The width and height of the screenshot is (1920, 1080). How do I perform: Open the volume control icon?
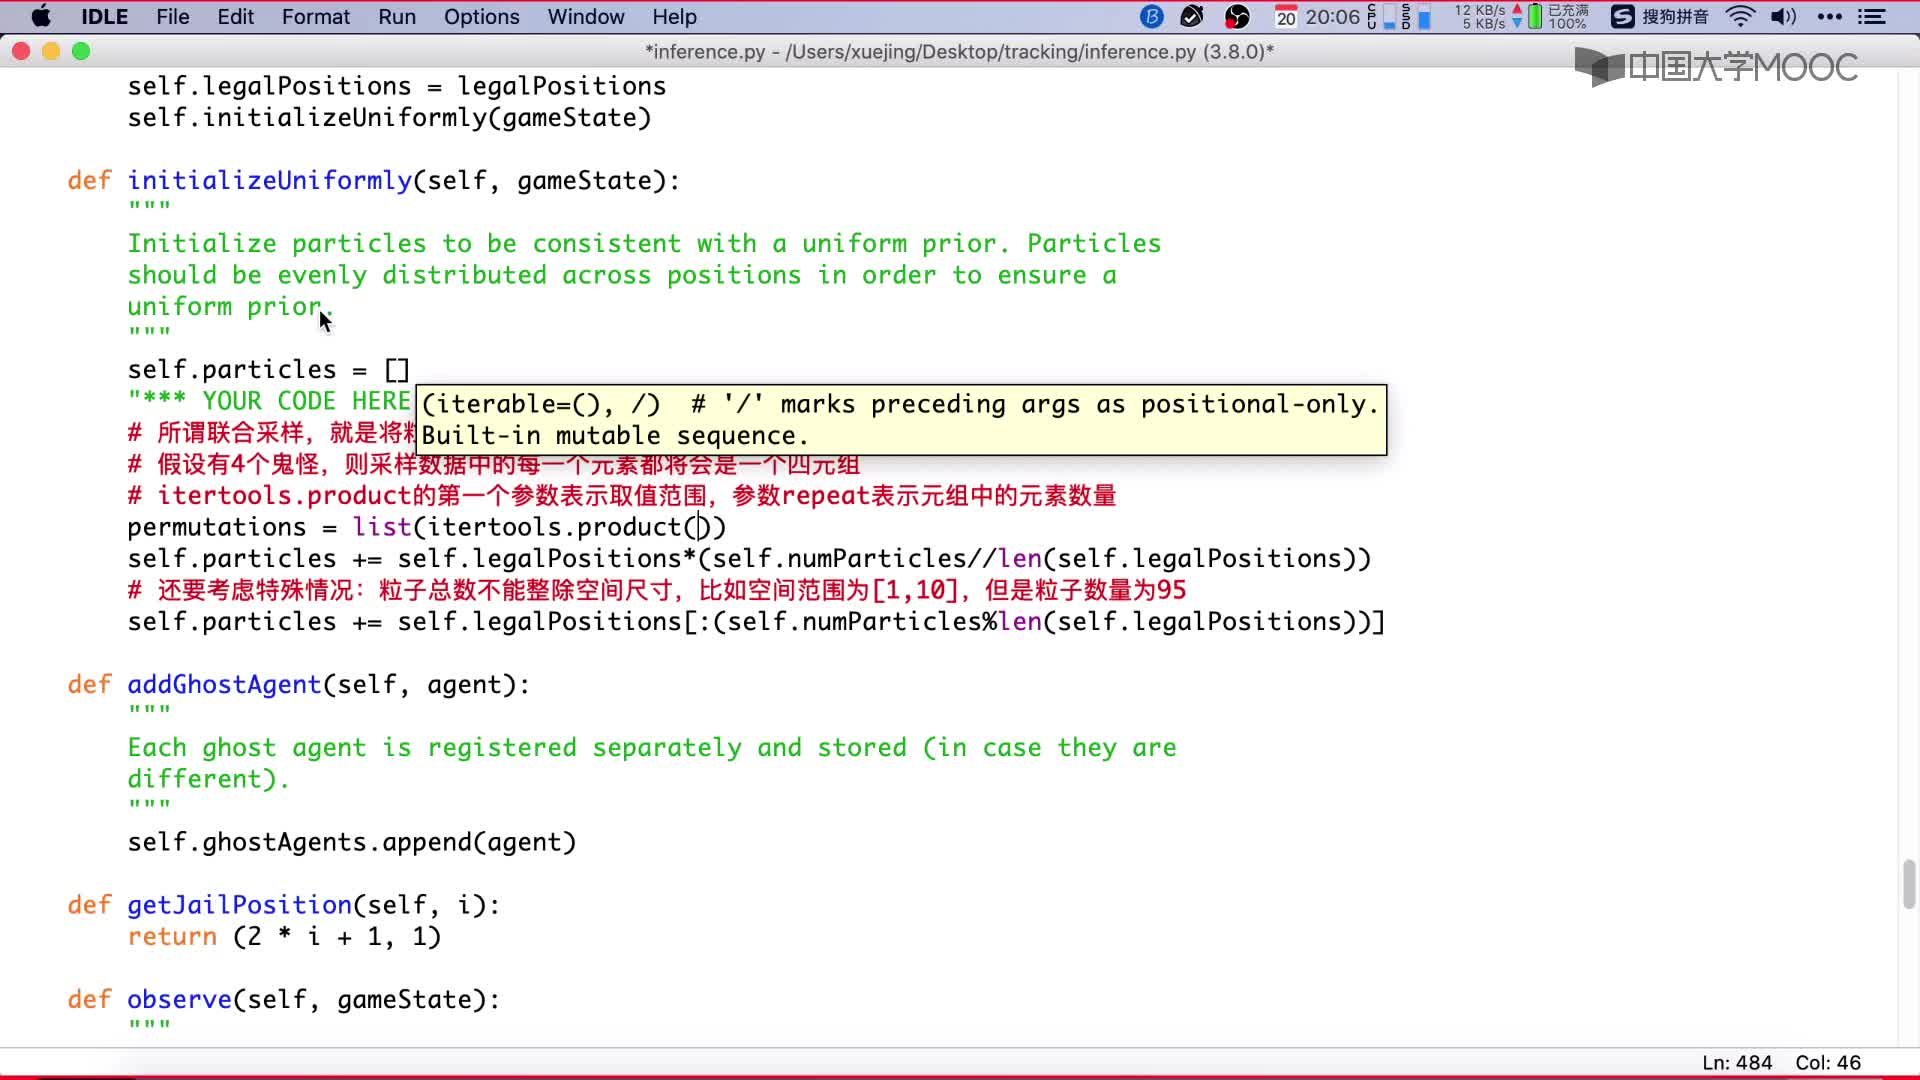point(1784,17)
